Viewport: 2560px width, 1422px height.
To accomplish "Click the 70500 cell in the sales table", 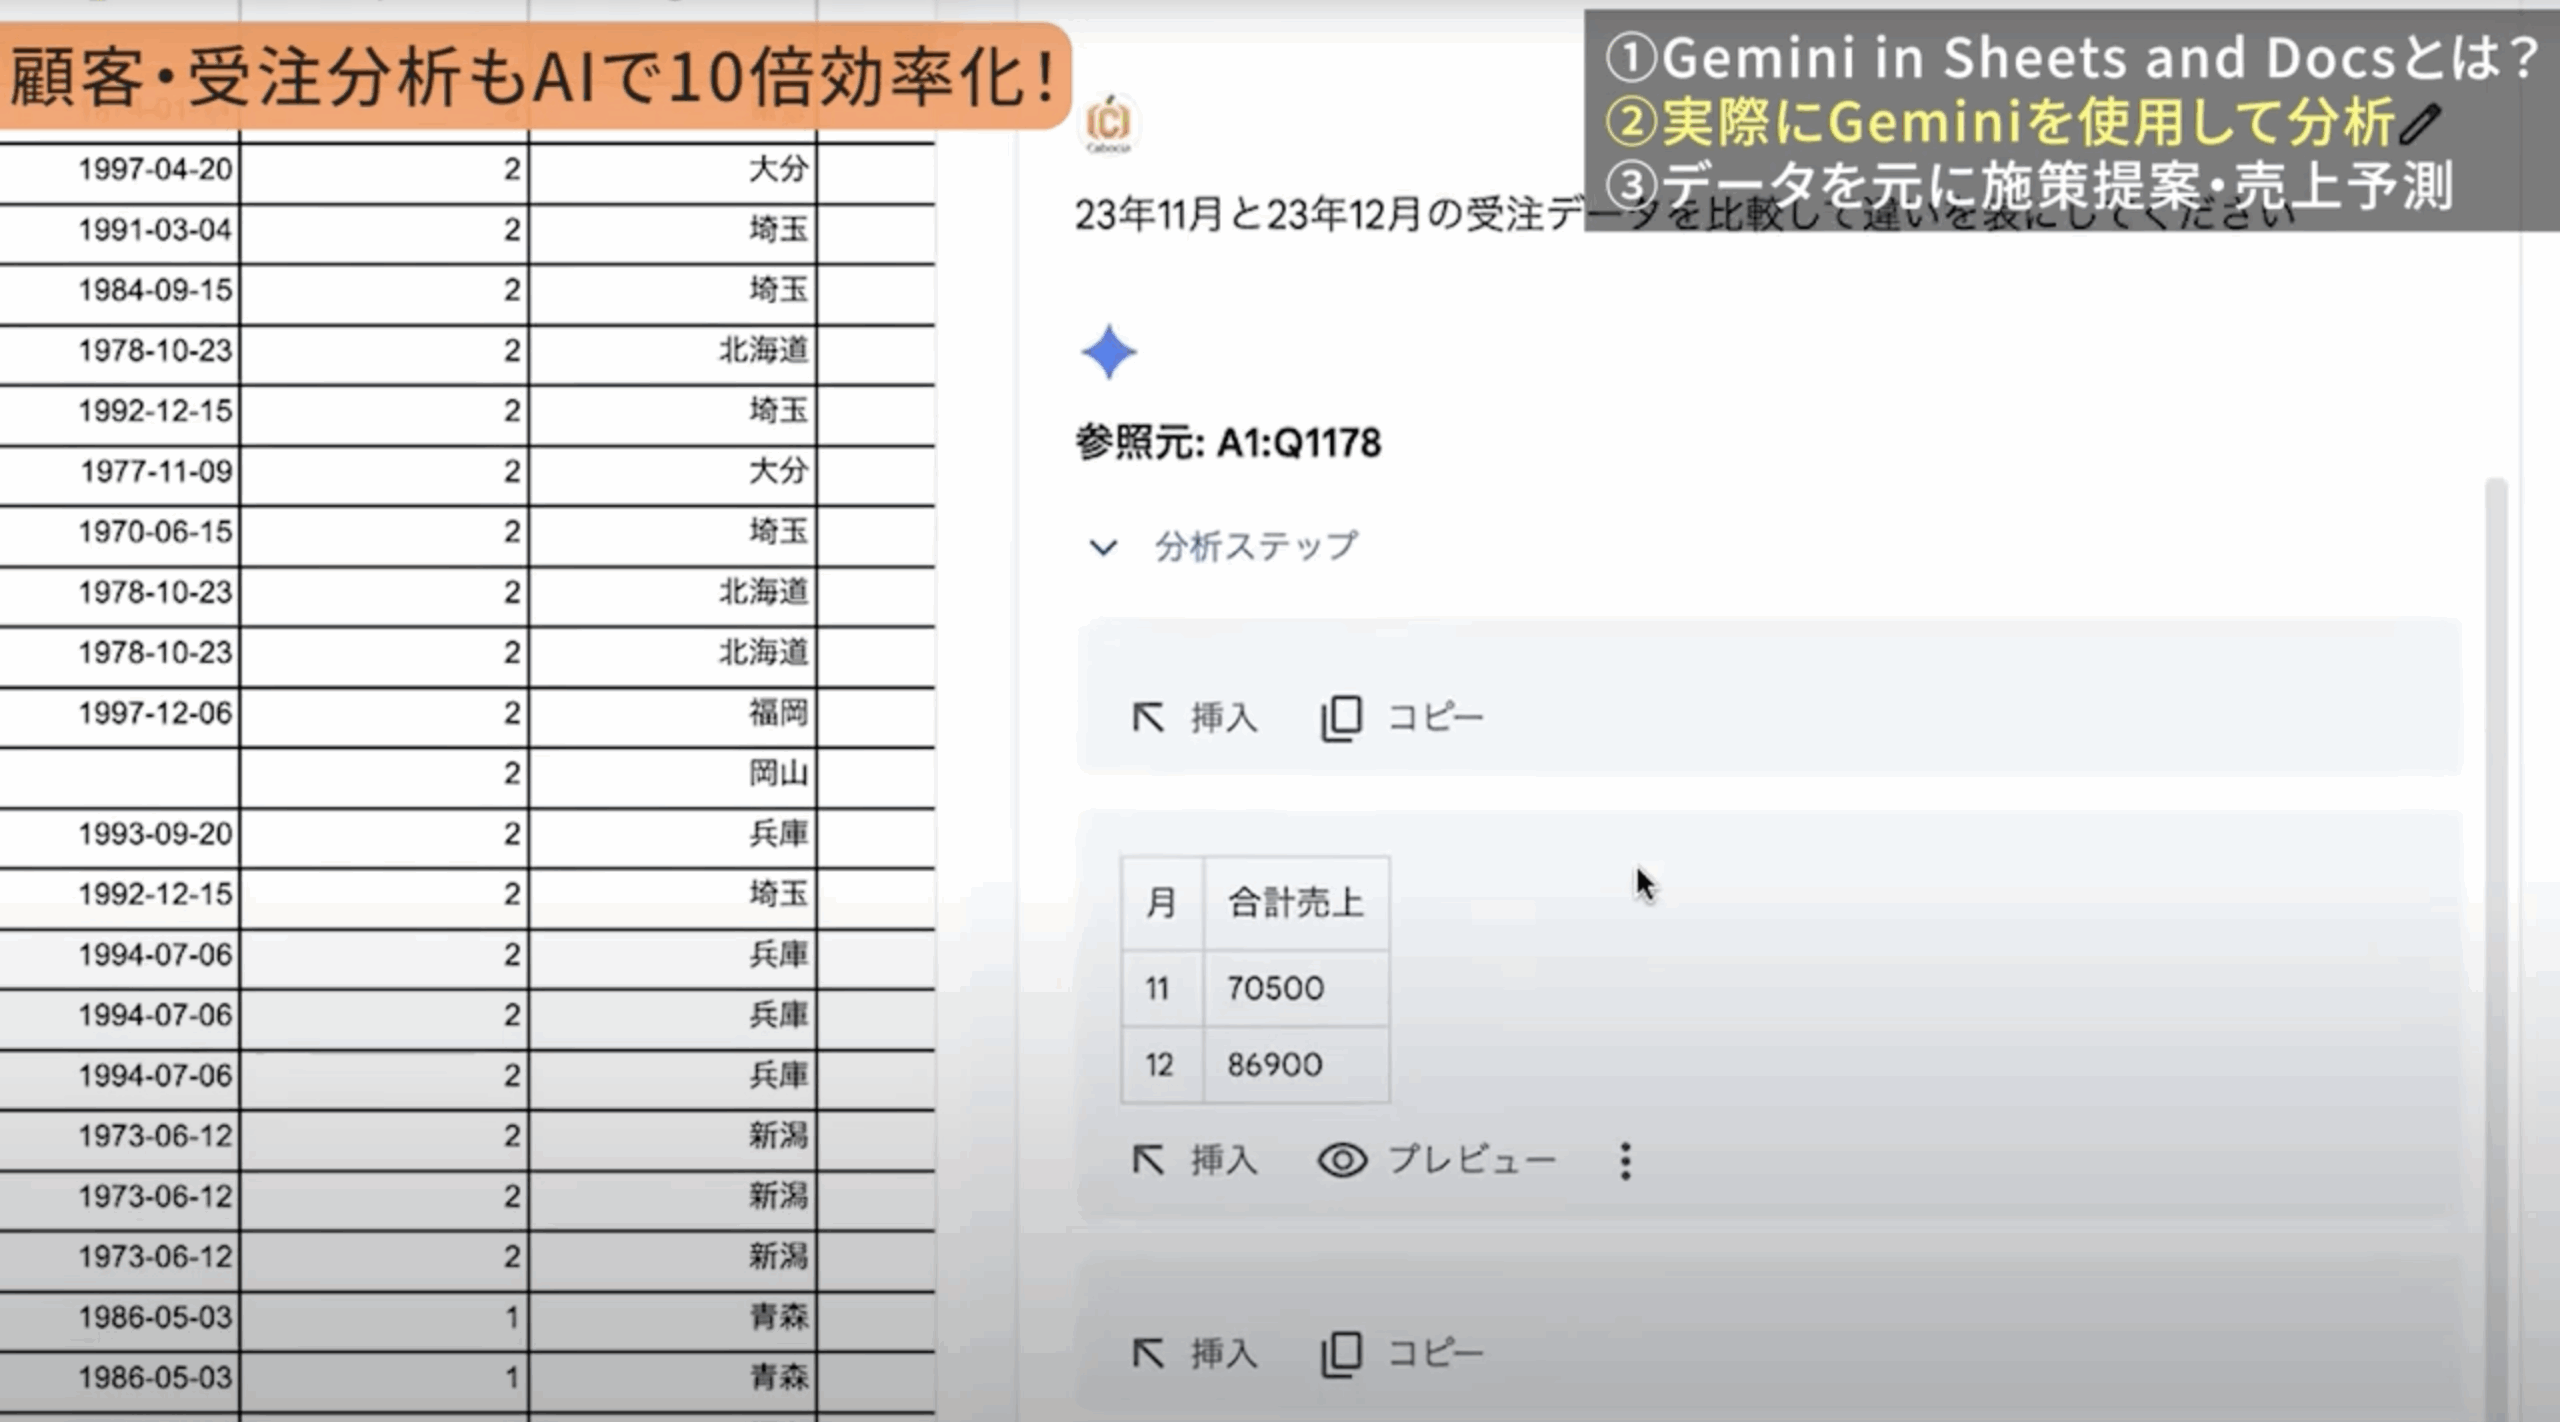I will (x=1276, y=988).
